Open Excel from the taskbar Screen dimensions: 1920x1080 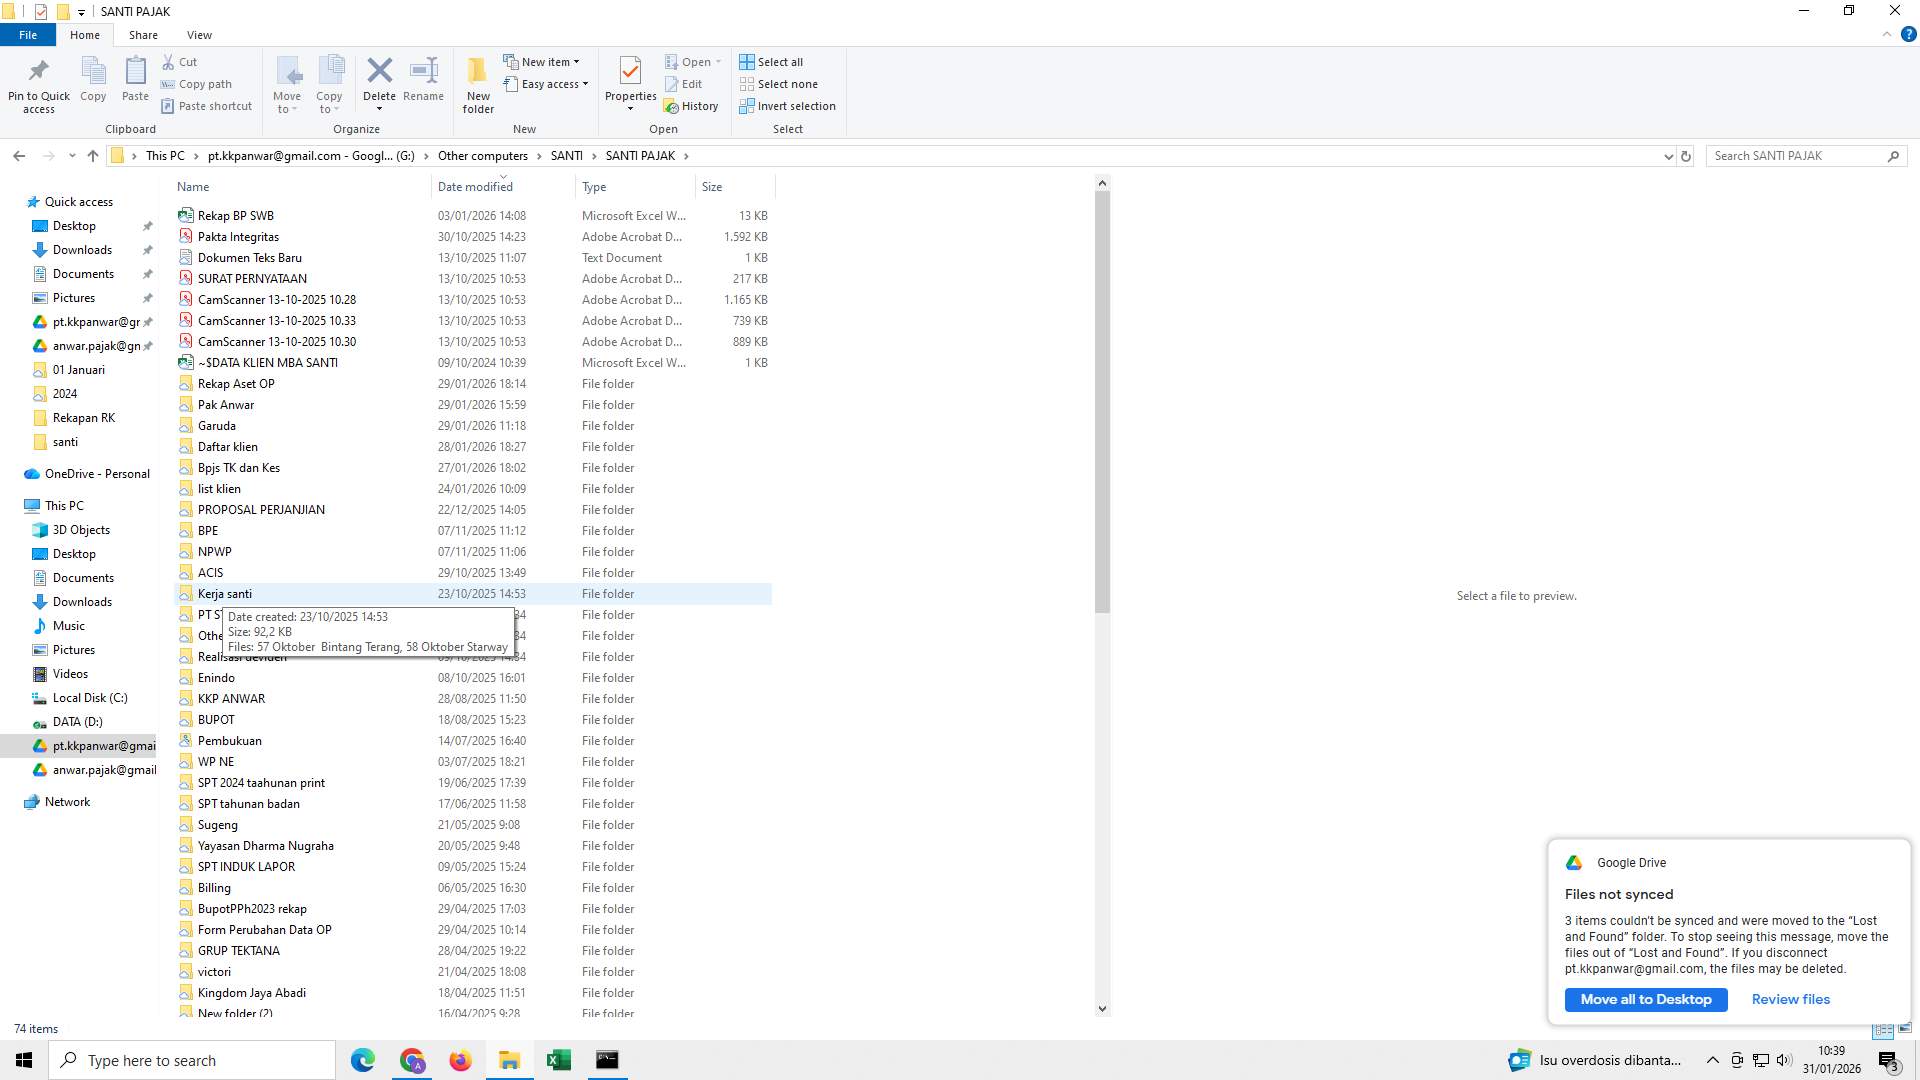coord(558,1059)
